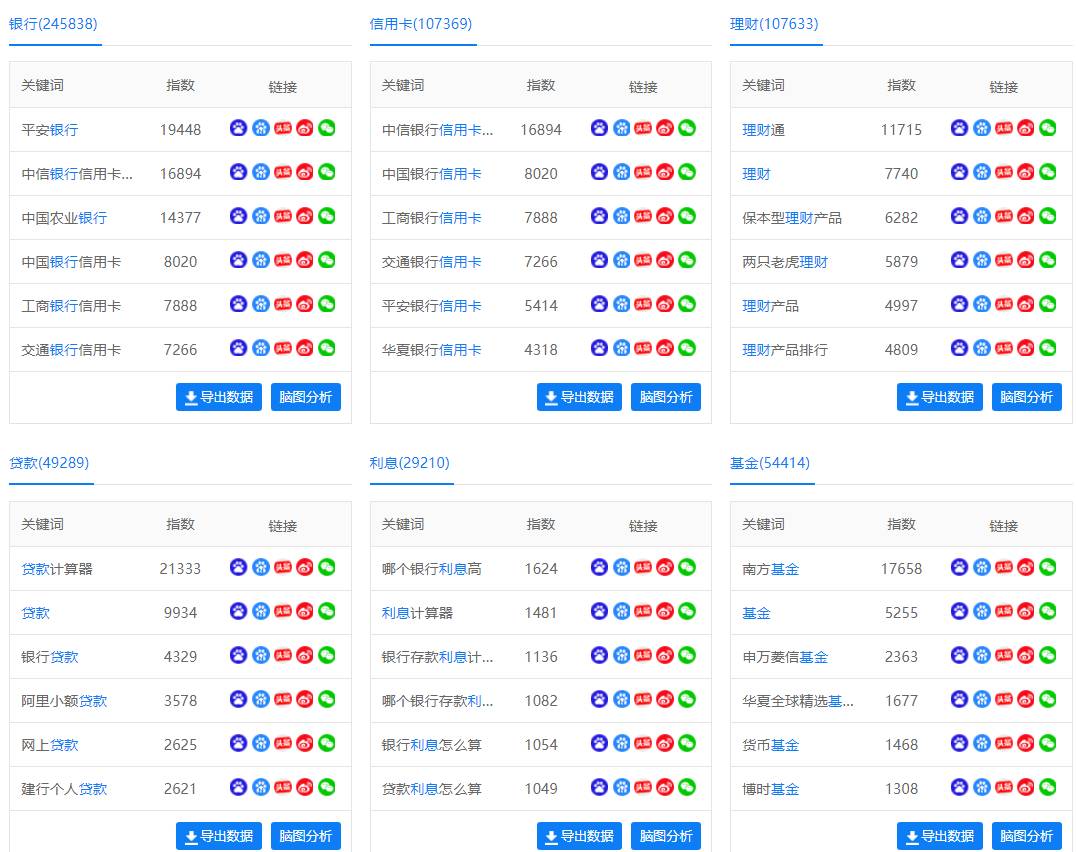Open 脑图分析 for the 银行 panel
Screen dimensions: 1076x852
306,397
